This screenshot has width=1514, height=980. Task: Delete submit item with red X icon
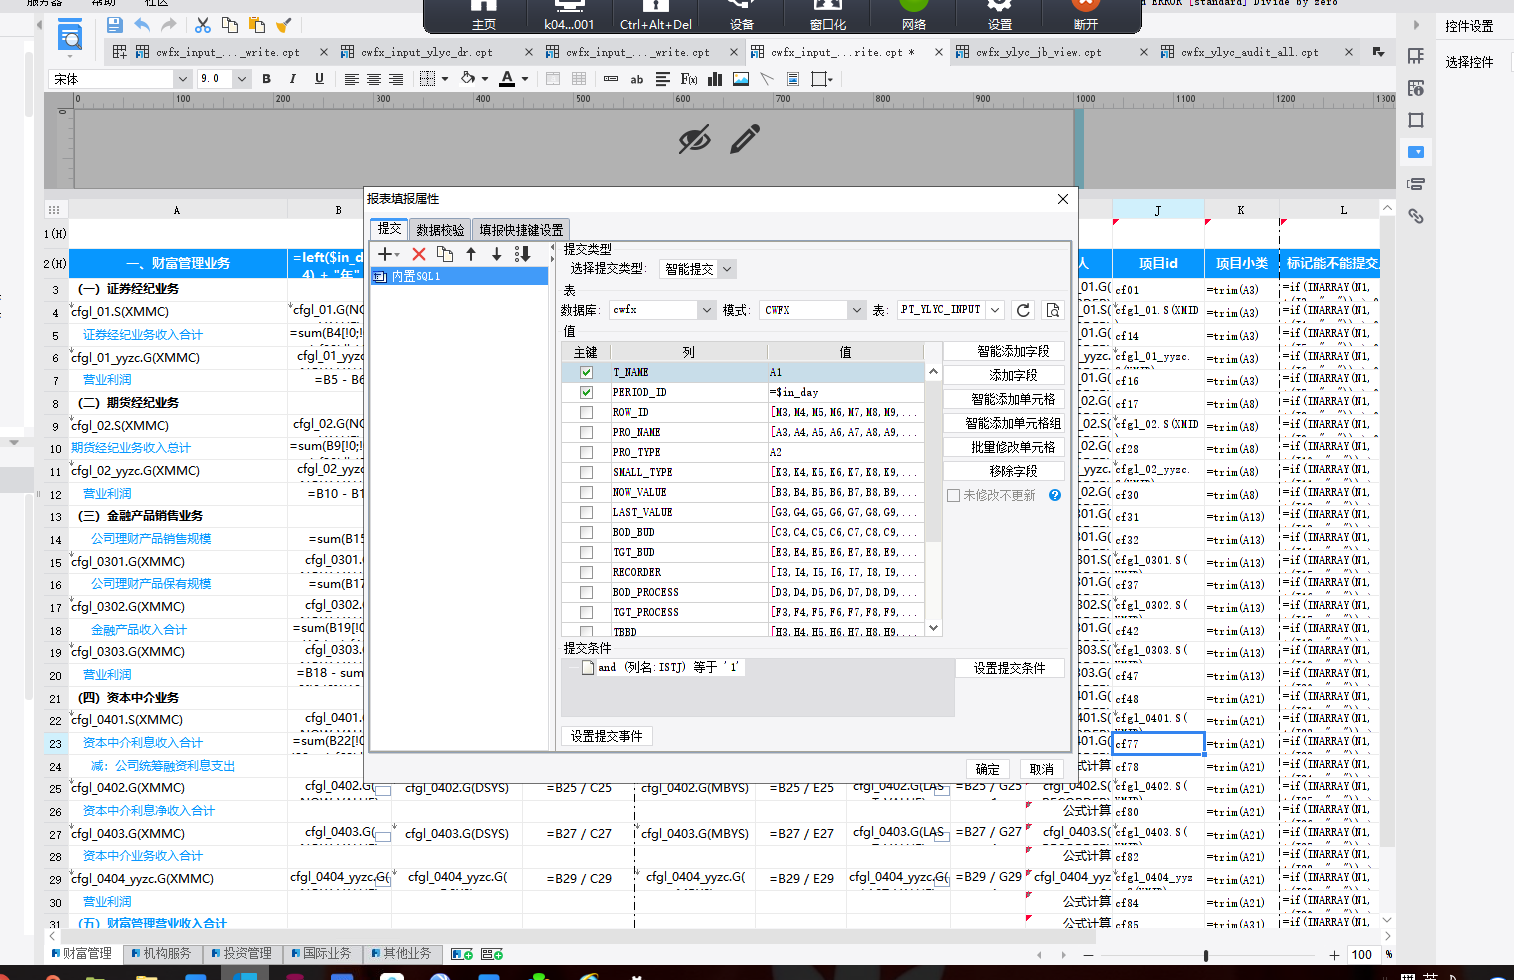(x=419, y=254)
